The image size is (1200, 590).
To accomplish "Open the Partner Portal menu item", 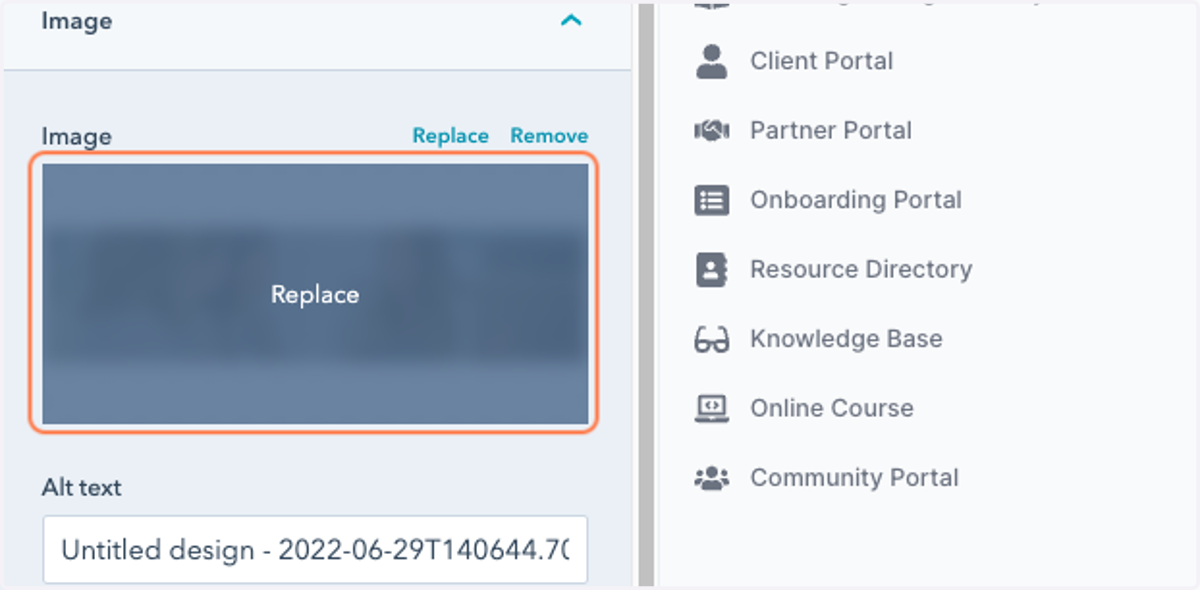I will 831,130.
